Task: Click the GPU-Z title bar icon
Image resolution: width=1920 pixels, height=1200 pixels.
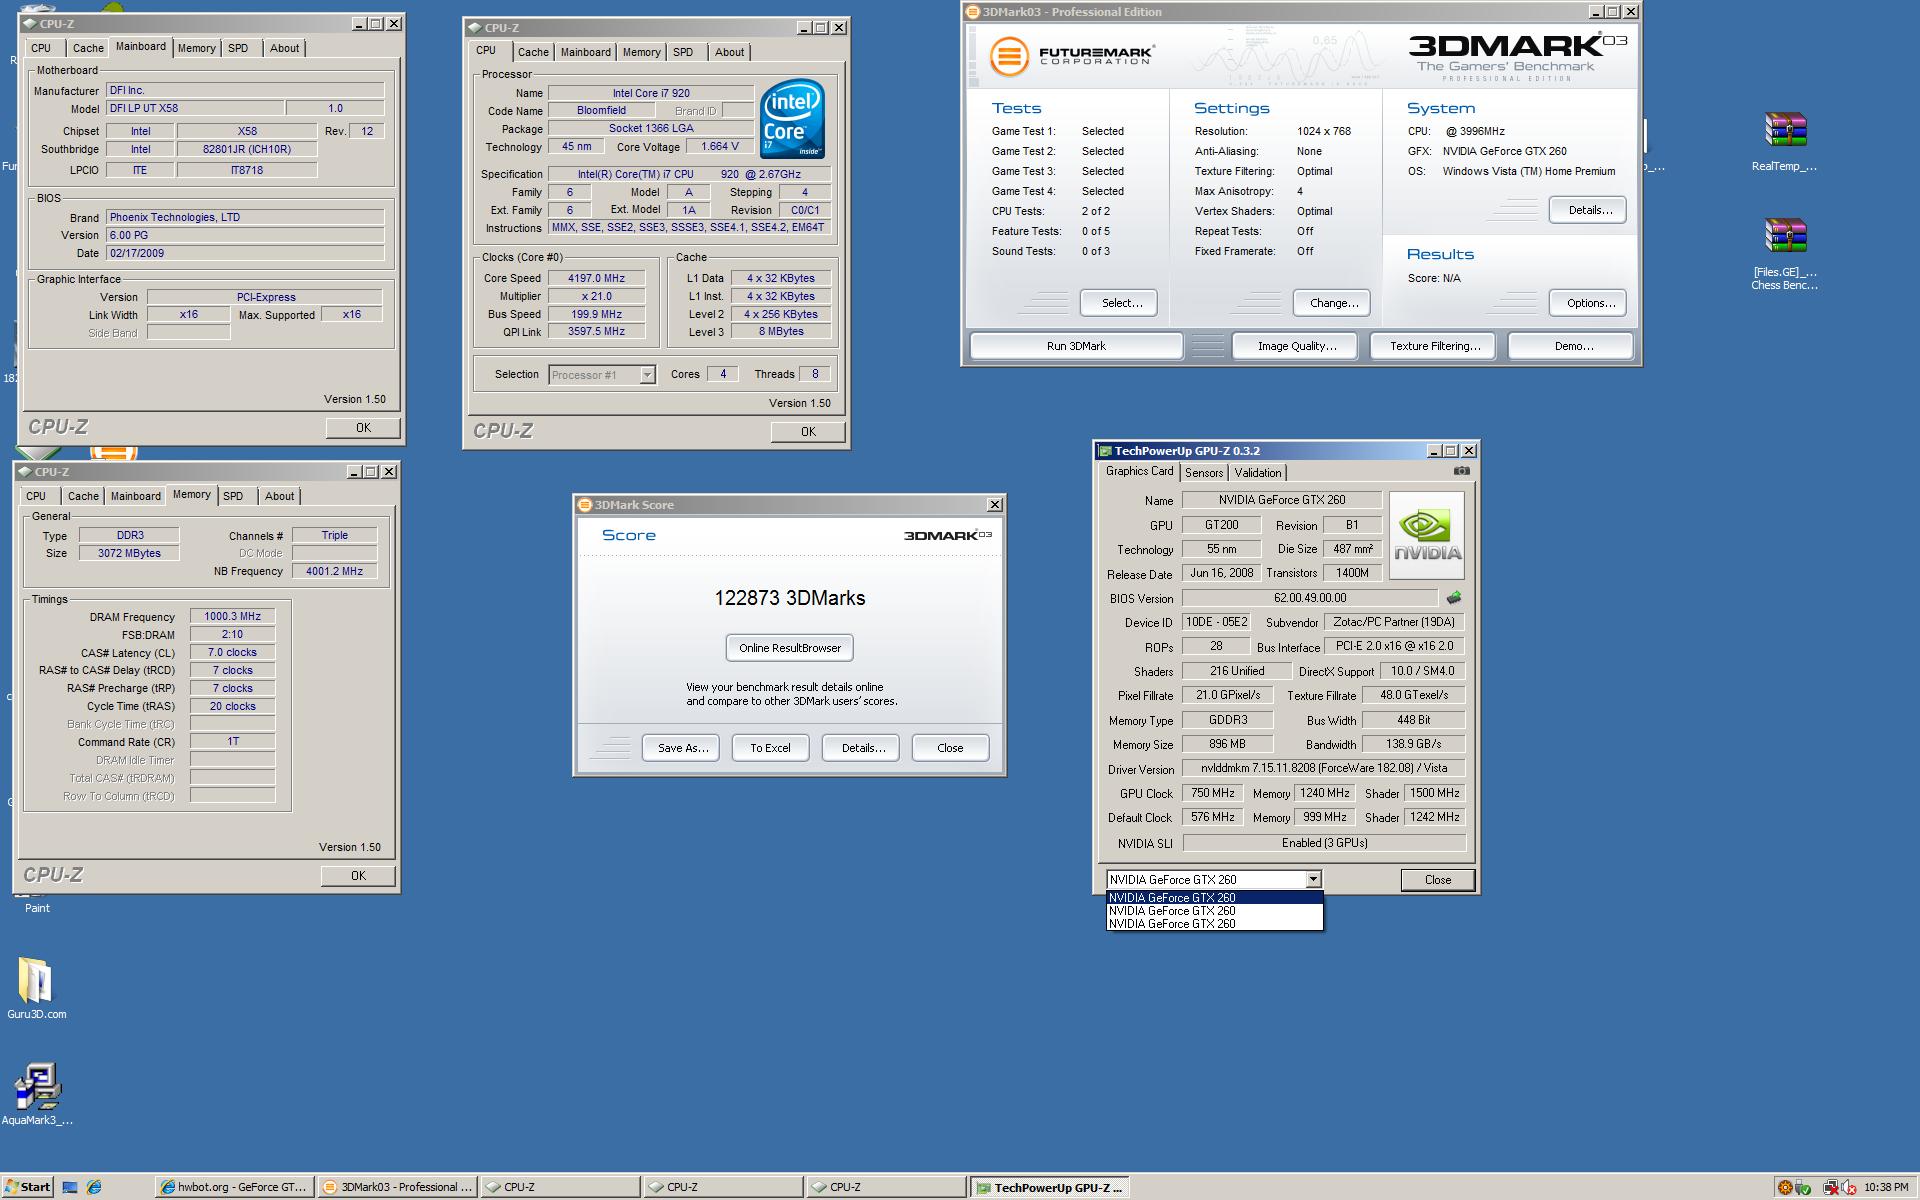Action: 1105,451
